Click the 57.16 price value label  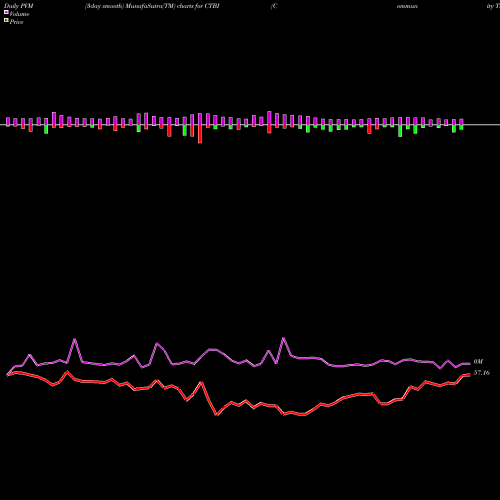tap(482, 373)
